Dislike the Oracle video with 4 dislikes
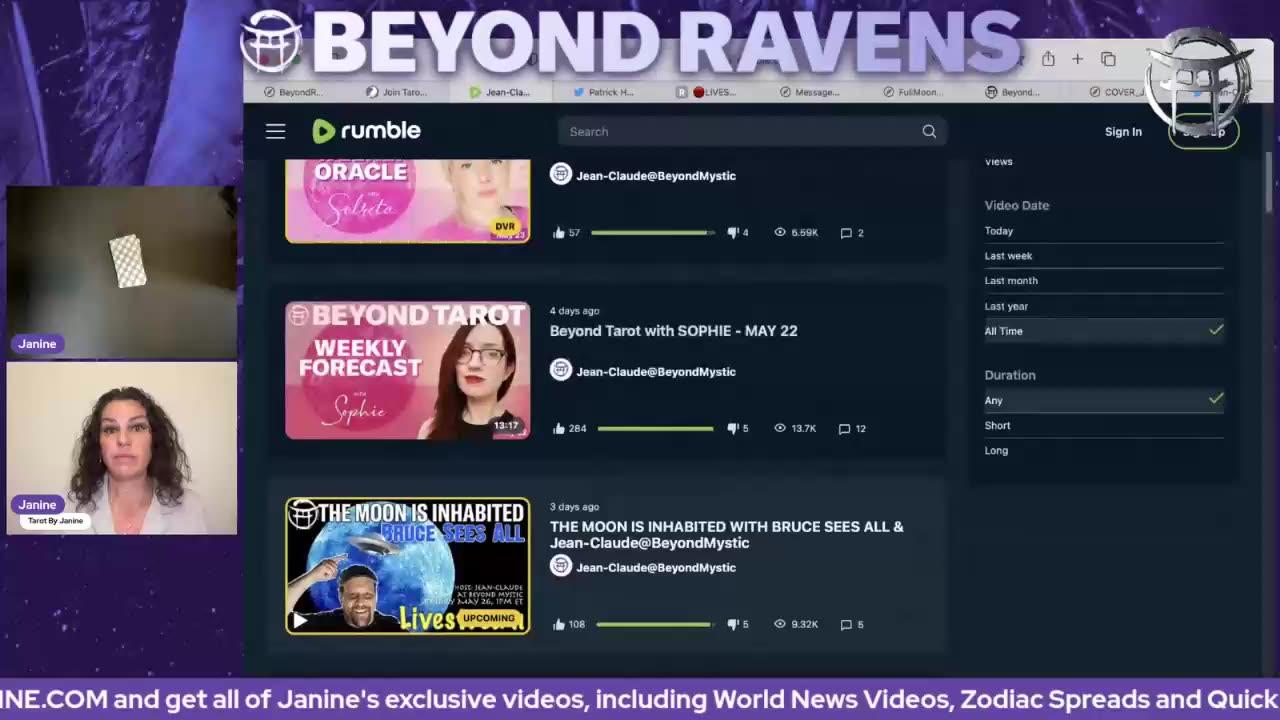The height and width of the screenshot is (720, 1280). 733,233
